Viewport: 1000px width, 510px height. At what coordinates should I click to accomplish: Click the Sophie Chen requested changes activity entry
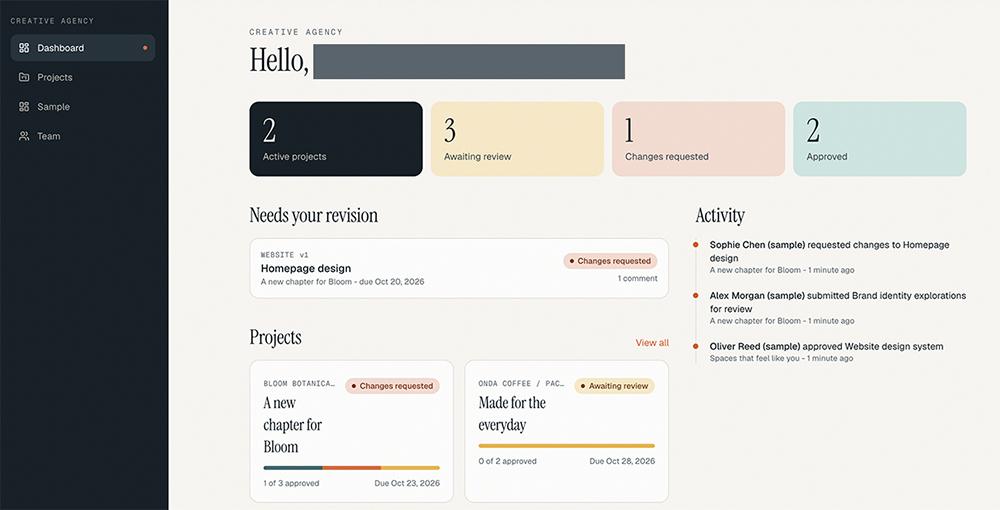829,257
